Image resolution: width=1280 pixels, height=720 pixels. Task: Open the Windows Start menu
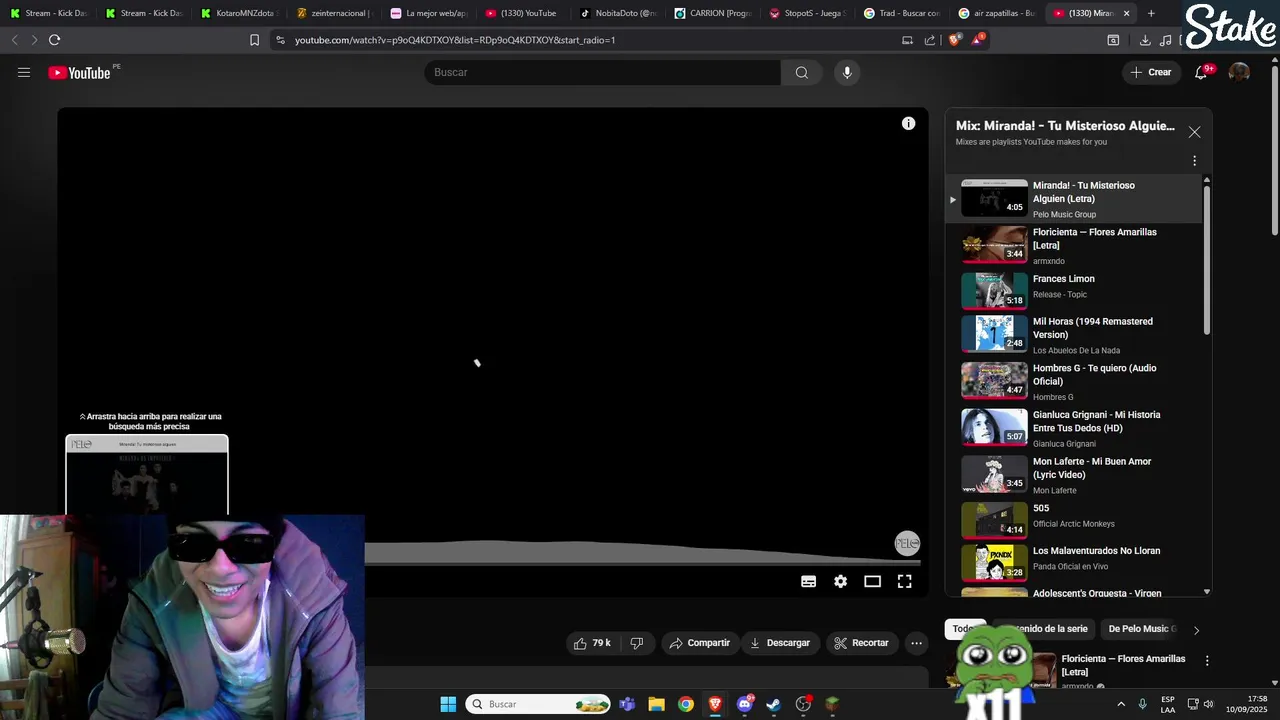tap(448, 704)
